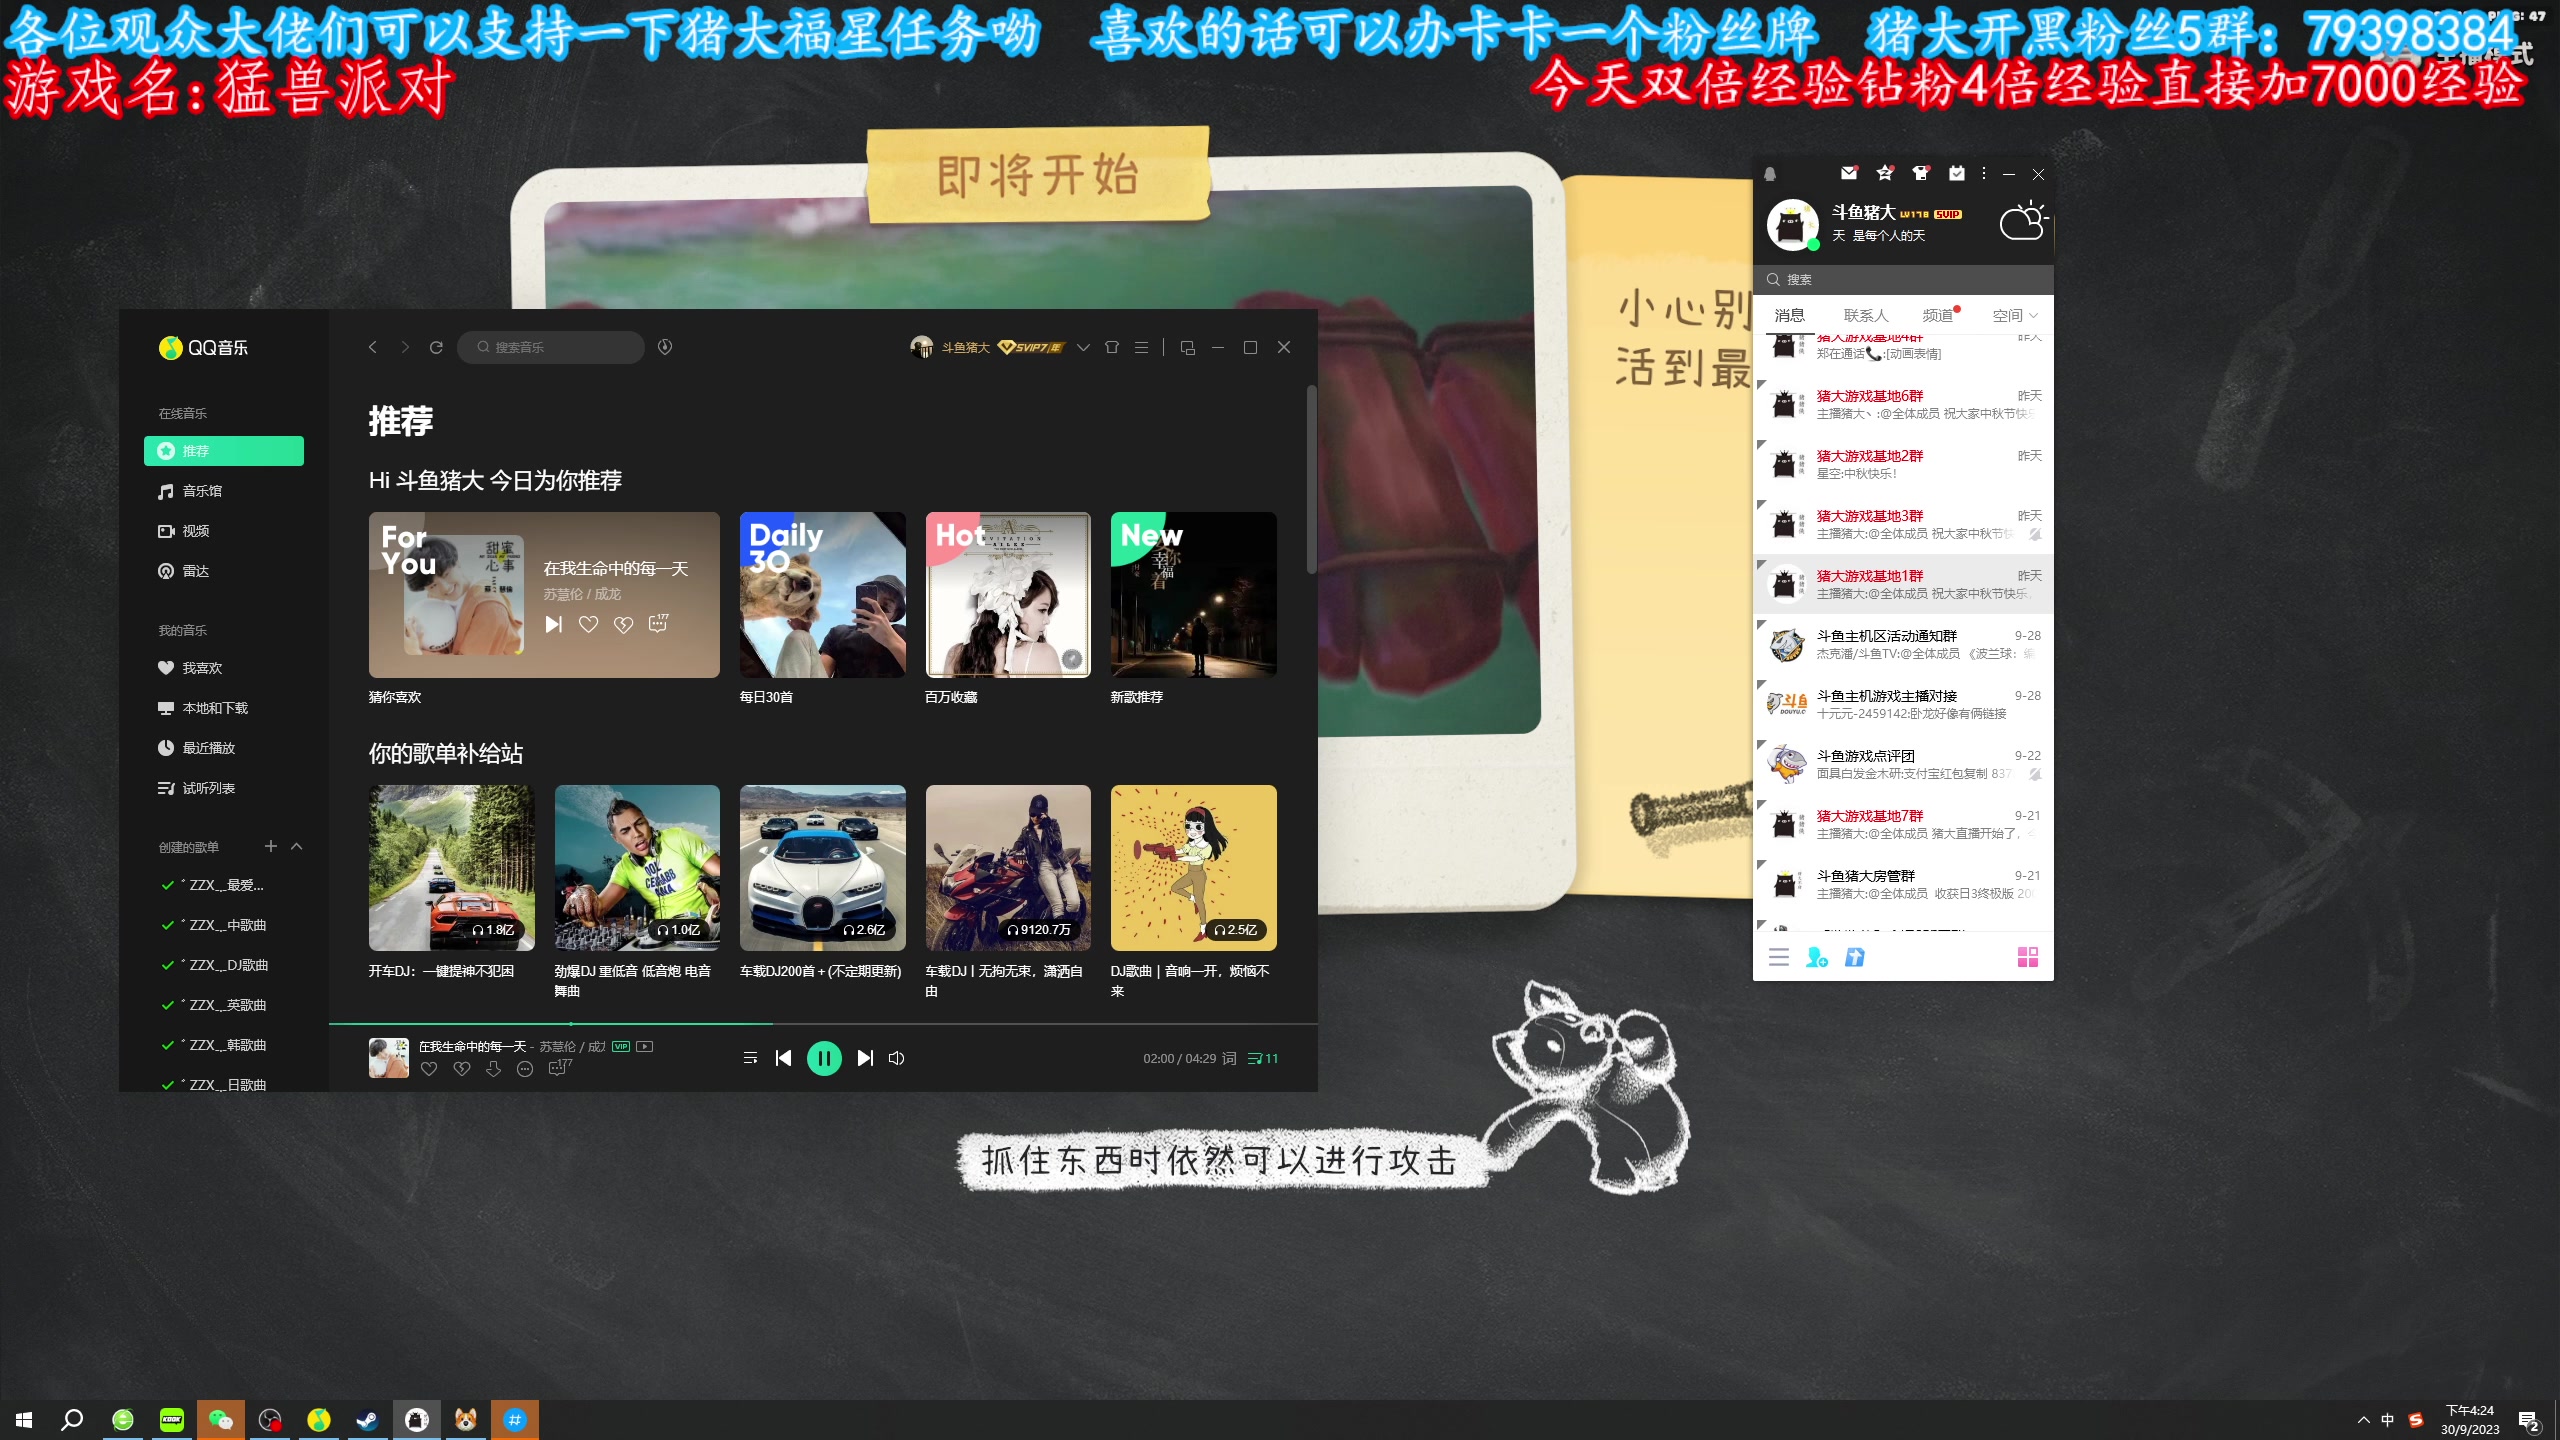Screen dimensions: 2560x1440
Task: Open the QQ Music main menu icon
Action: tap(1141, 347)
